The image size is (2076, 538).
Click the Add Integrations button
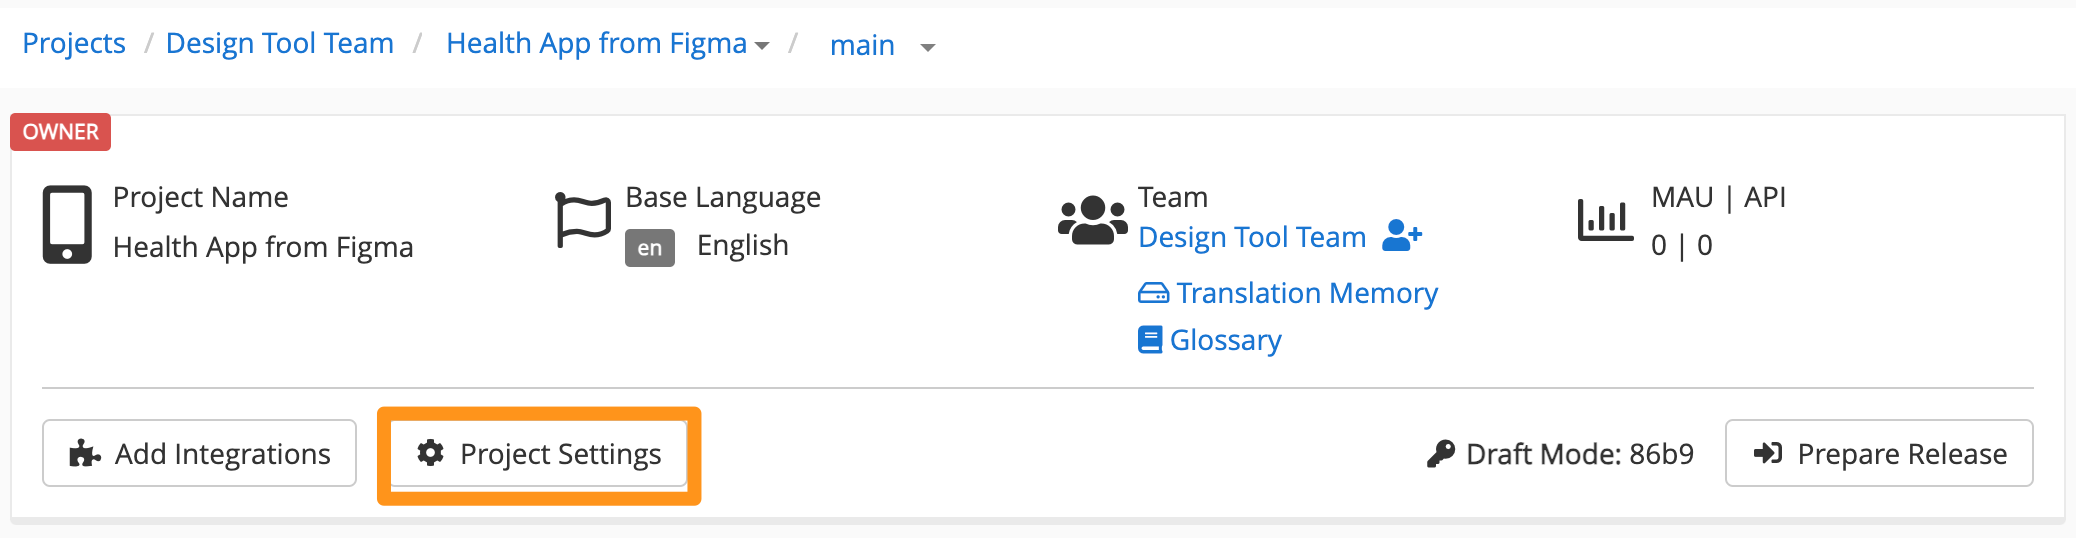point(199,453)
